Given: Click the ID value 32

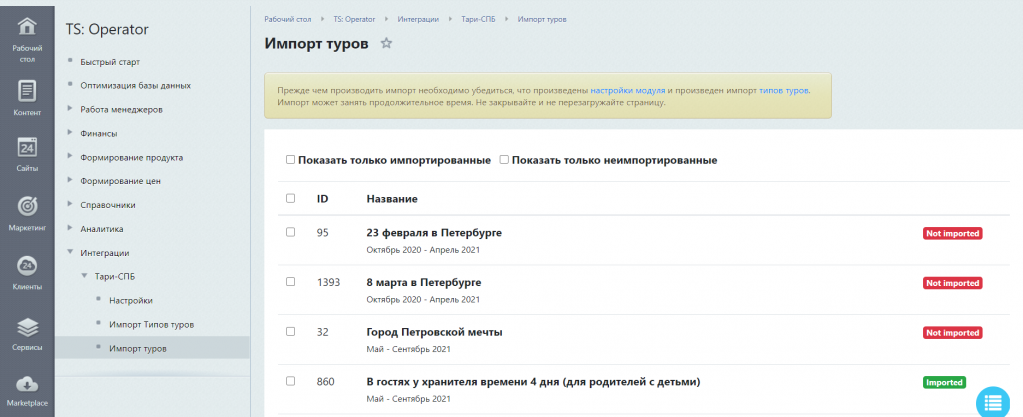Looking at the screenshot, I should pos(322,332).
